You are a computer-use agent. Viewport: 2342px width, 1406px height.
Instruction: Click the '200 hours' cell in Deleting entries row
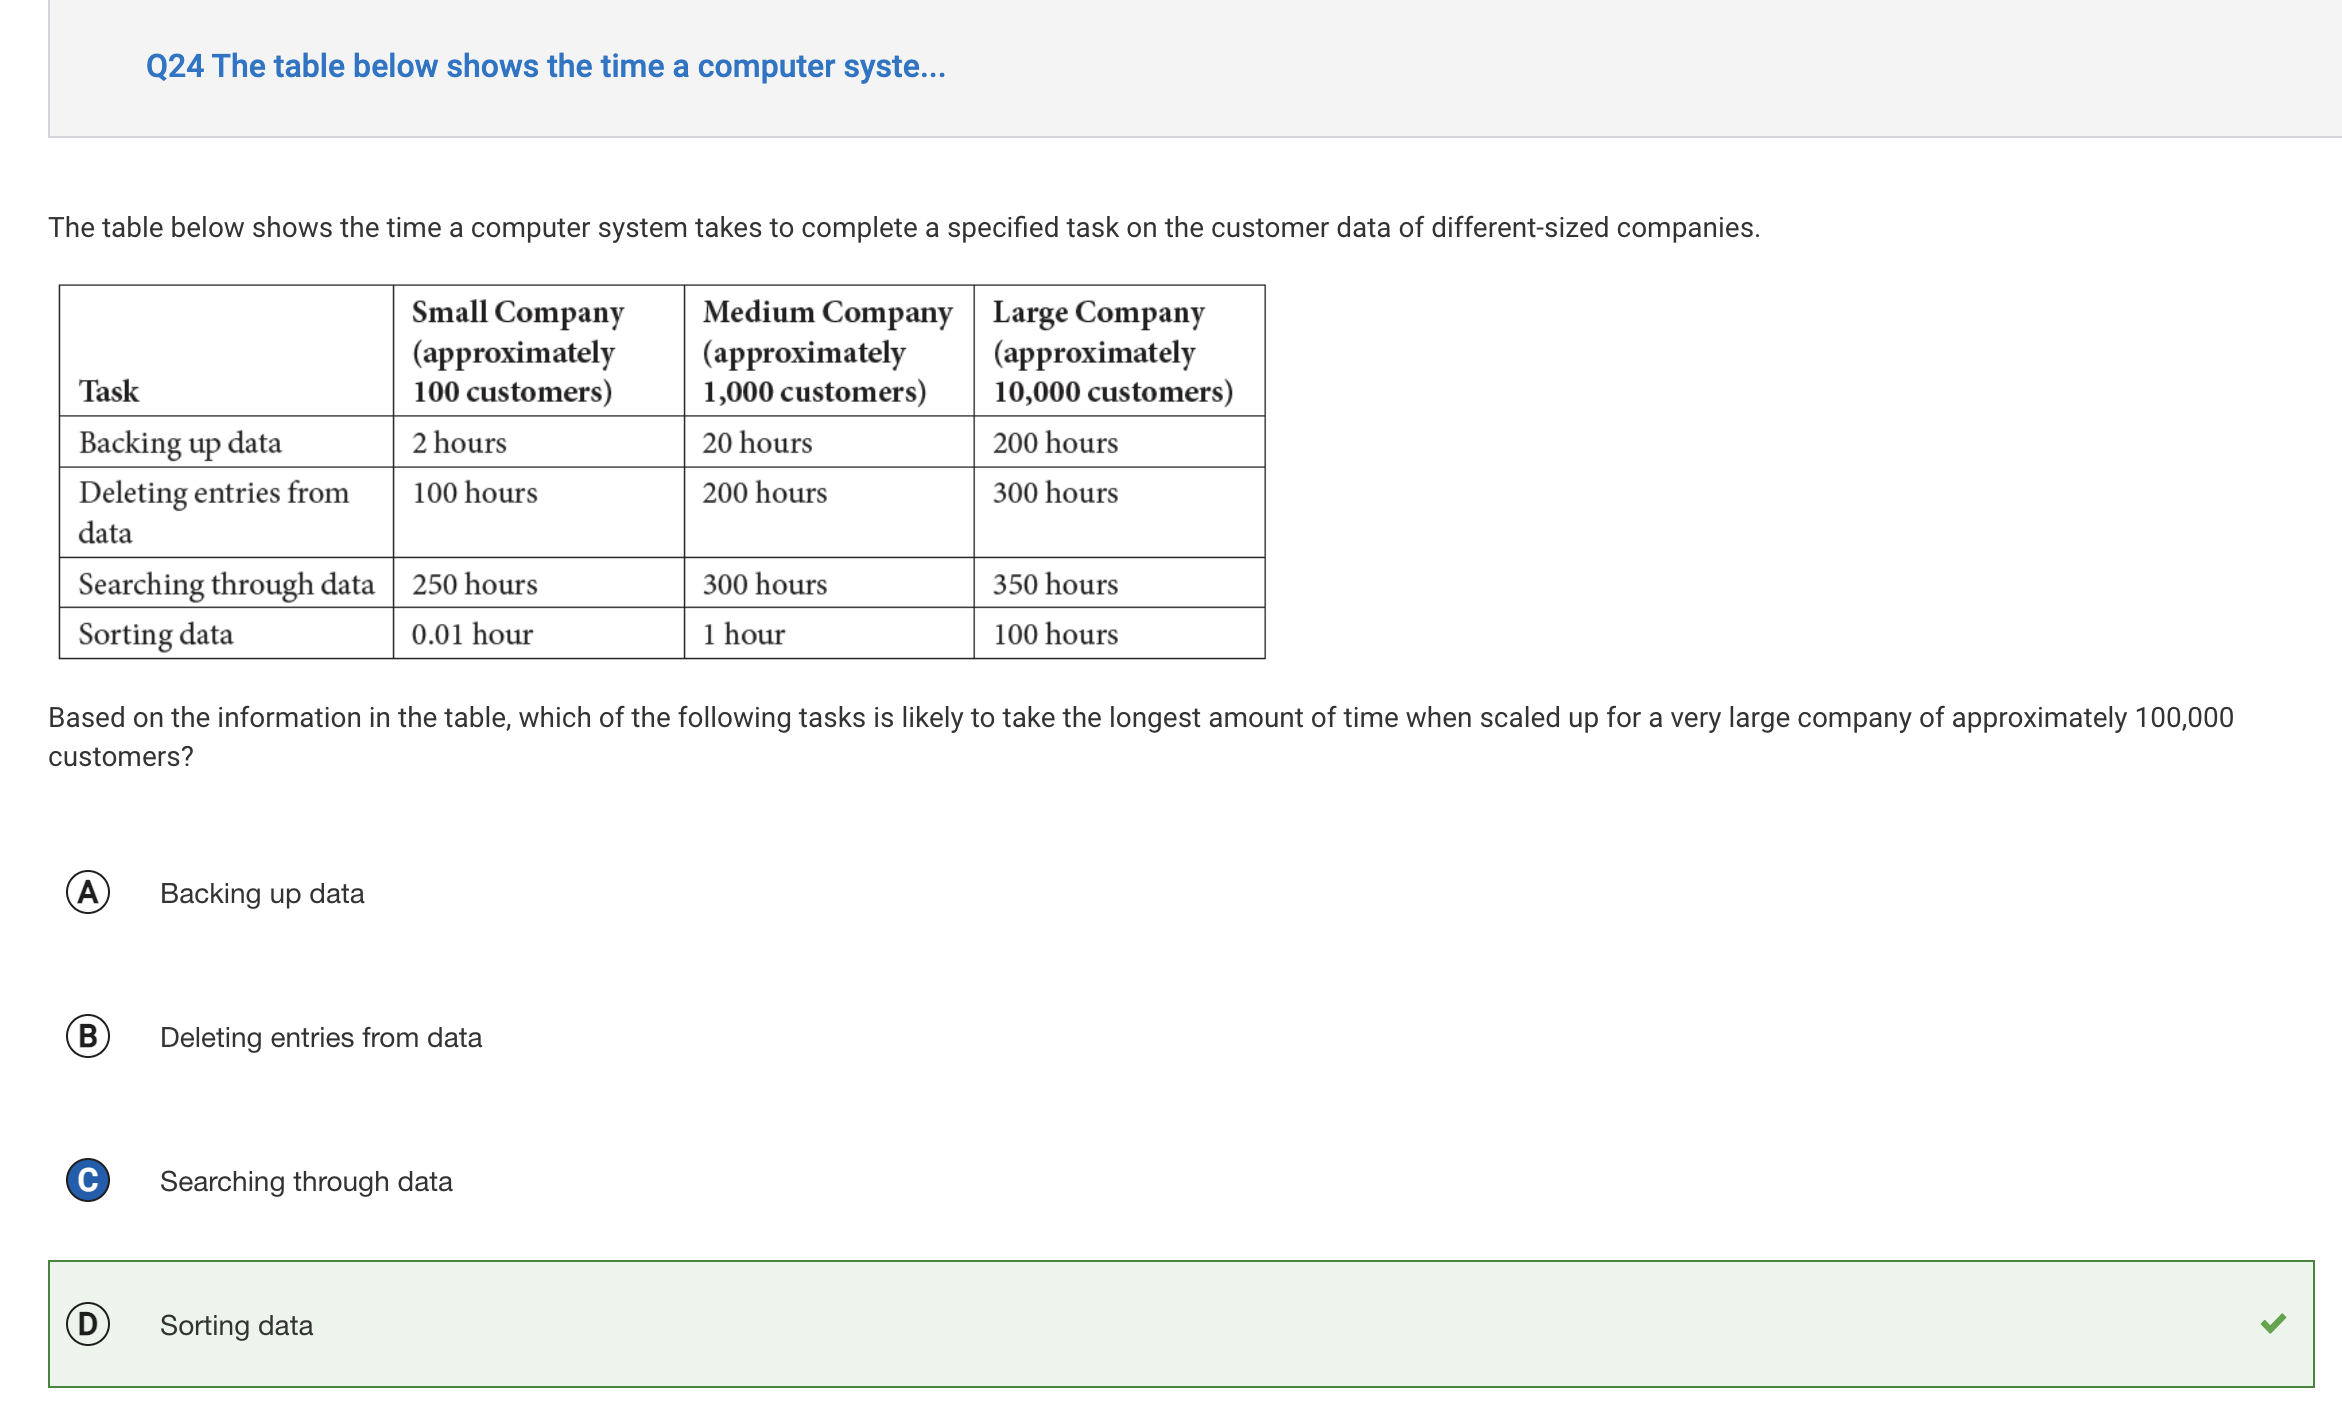pyautogui.click(x=829, y=512)
